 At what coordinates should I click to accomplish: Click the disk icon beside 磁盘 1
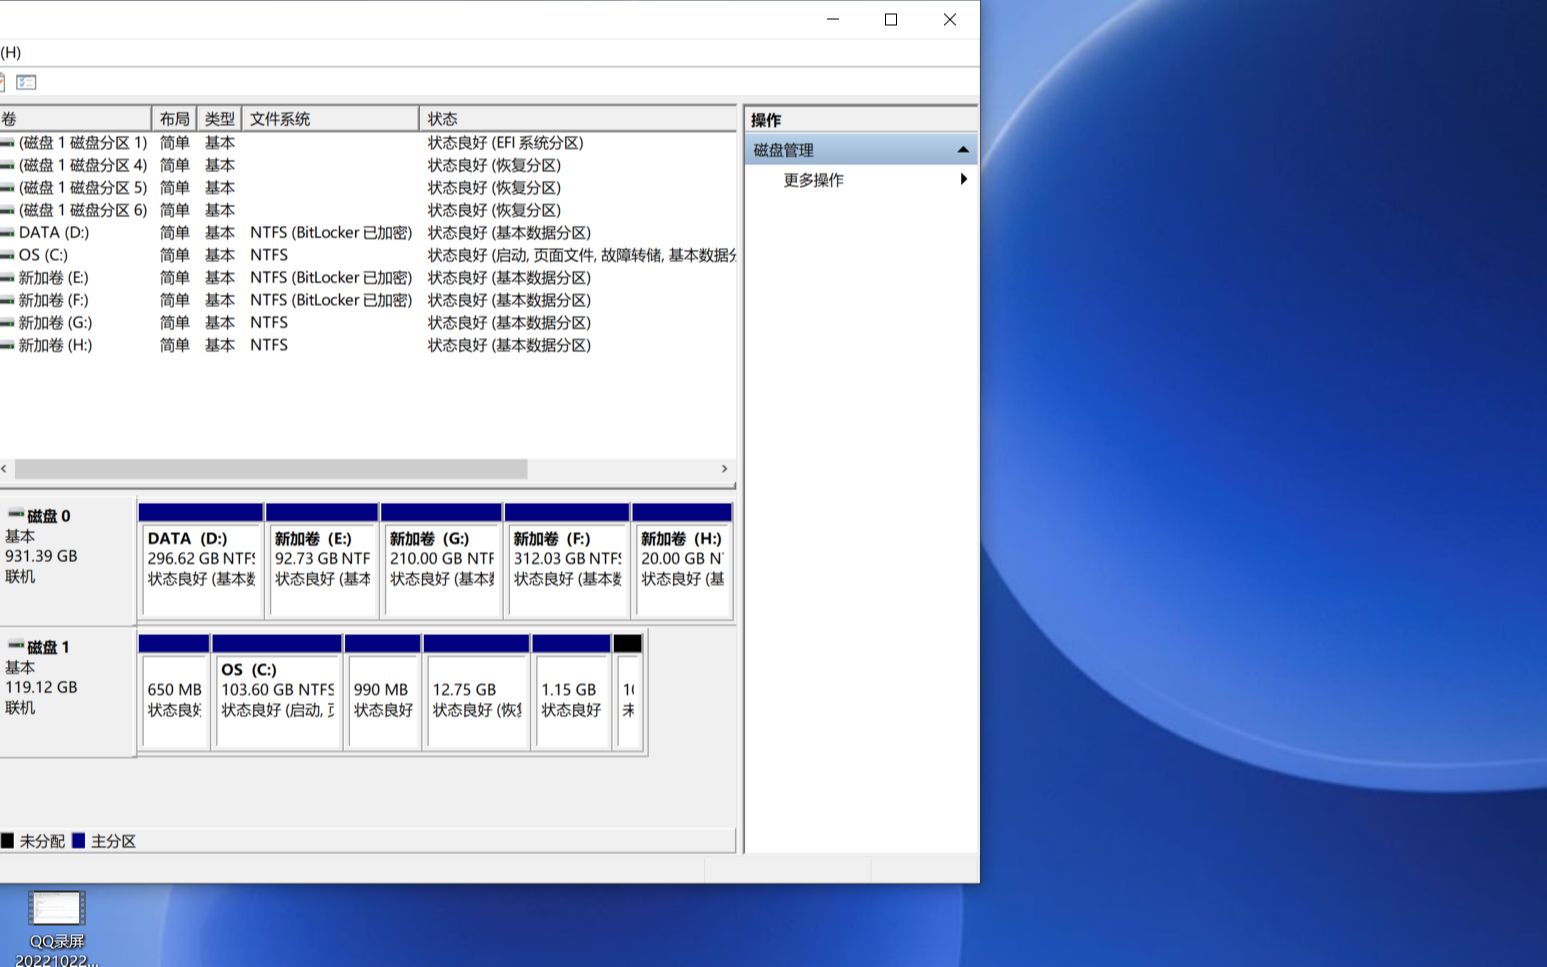tap(15, 646)
